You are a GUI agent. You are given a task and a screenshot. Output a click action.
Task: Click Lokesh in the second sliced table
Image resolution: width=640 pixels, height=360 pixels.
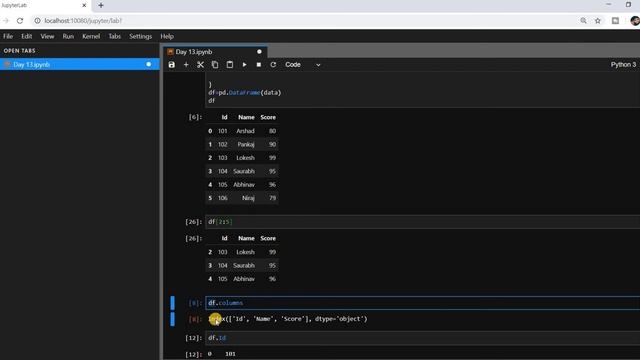click(245, 252)
